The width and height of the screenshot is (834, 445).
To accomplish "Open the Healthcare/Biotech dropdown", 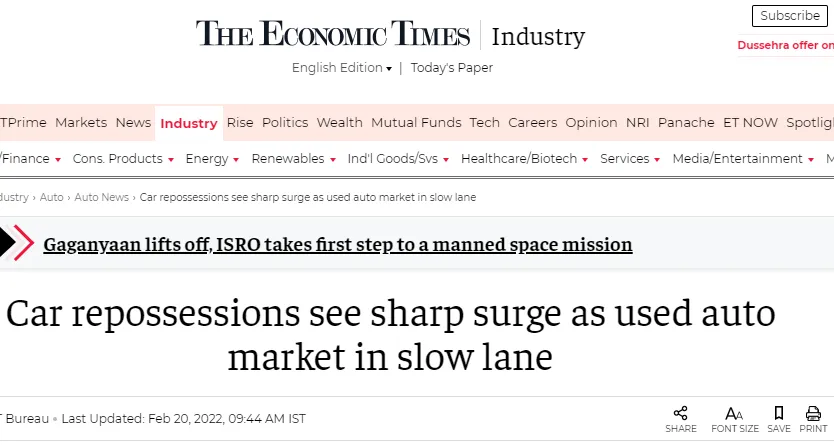I will pos(524,159).
